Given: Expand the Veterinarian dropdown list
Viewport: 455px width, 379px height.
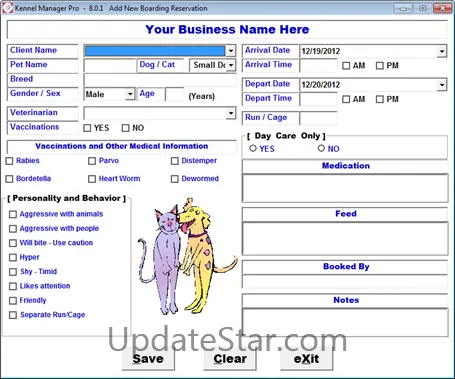Looking at the screenshot, I should click(231, 113).
